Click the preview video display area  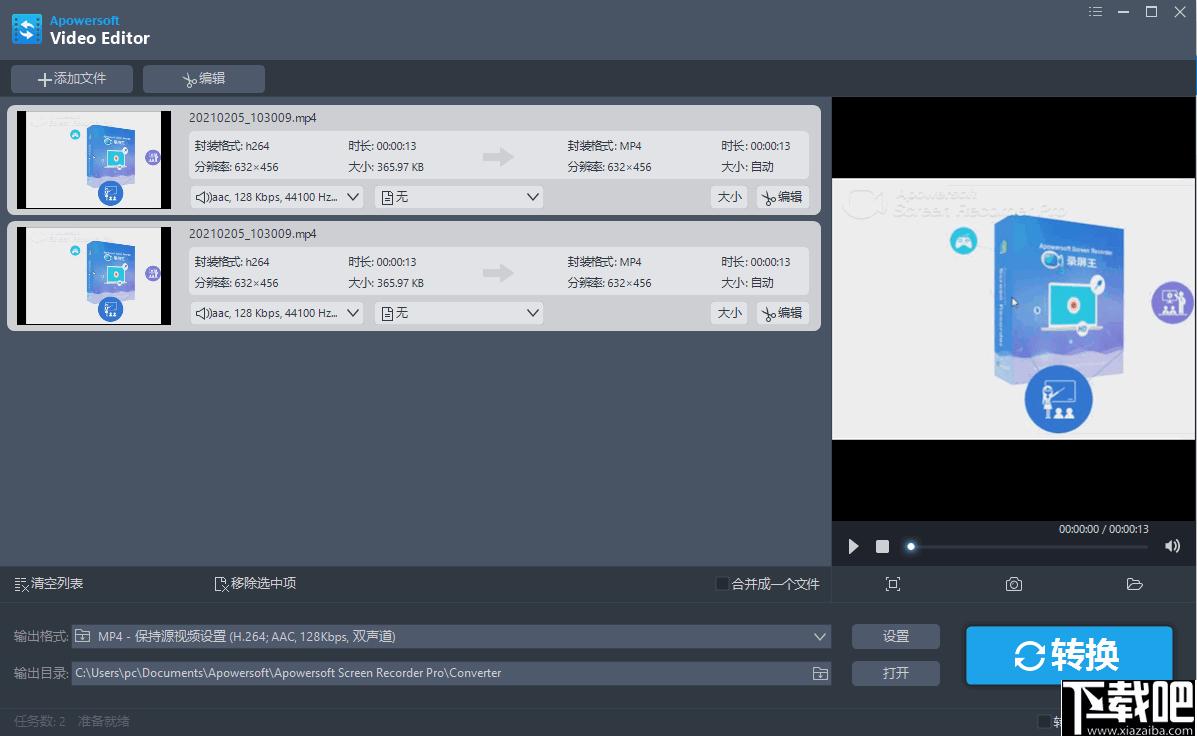coord(1014,308)
